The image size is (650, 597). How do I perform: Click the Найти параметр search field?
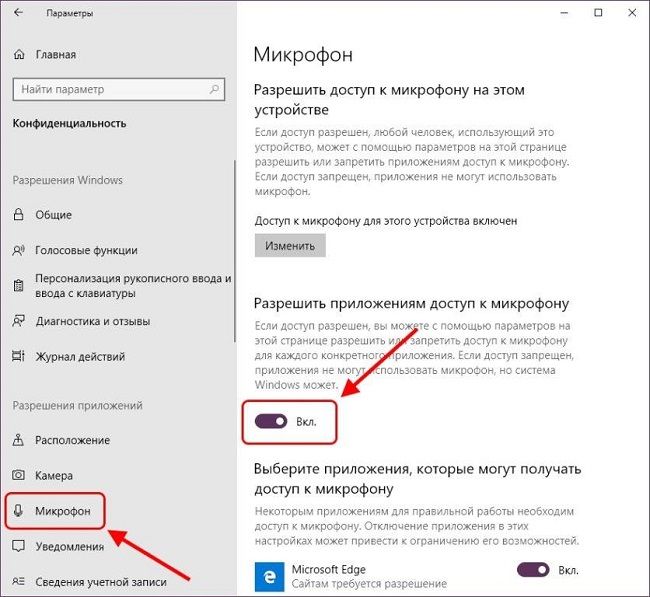tap(119, 89)
